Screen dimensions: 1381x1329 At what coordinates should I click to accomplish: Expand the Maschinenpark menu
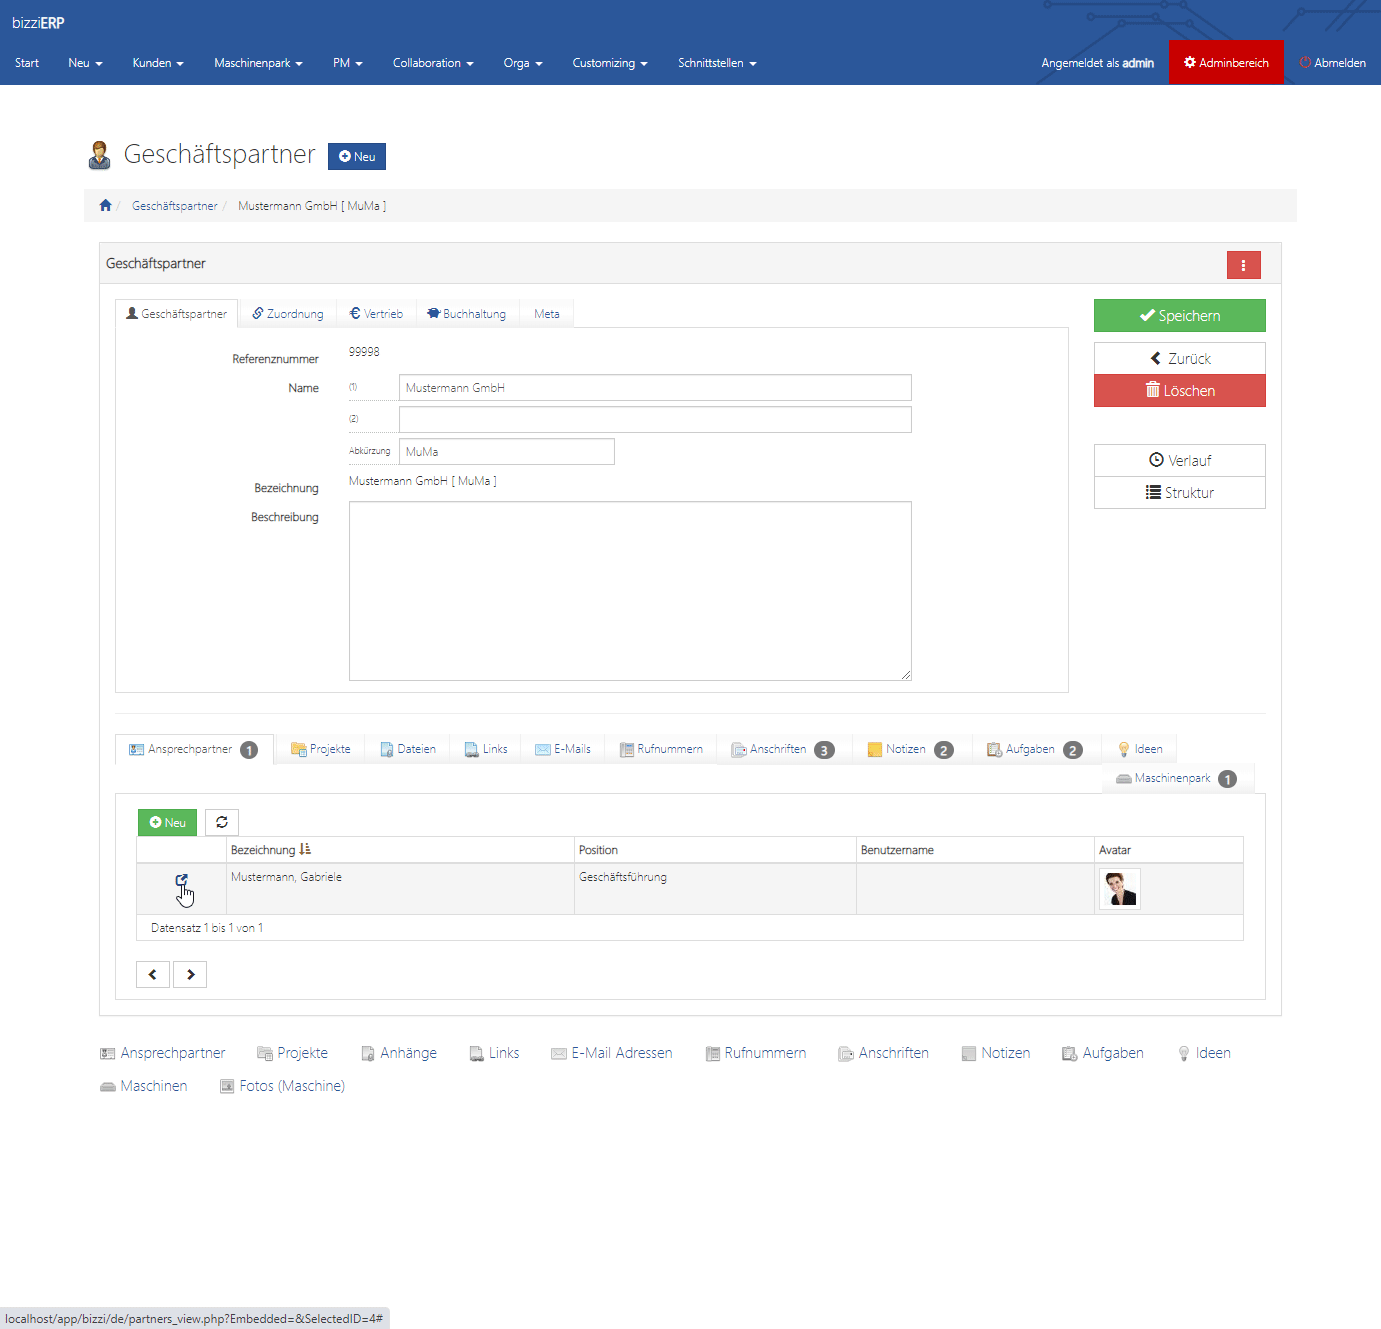258,63
